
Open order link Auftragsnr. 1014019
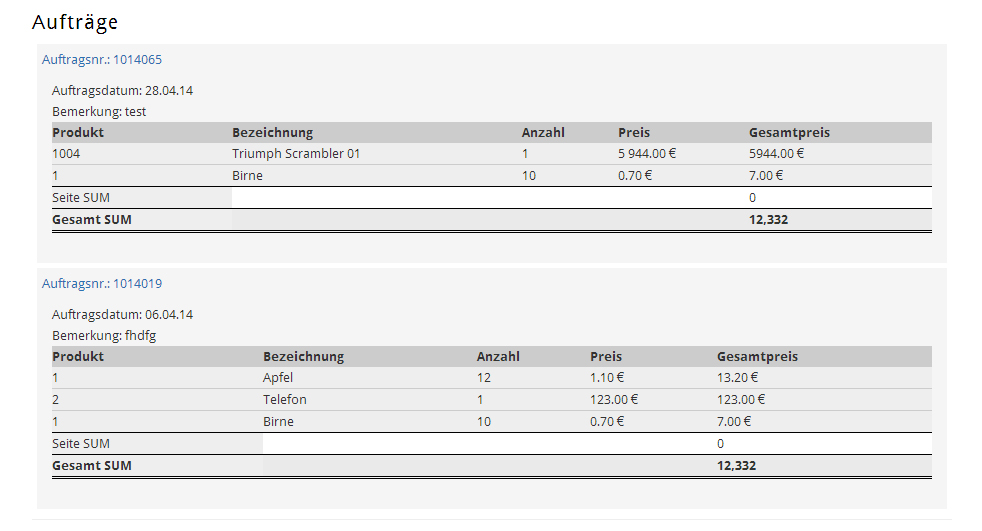tap(102, 284)
